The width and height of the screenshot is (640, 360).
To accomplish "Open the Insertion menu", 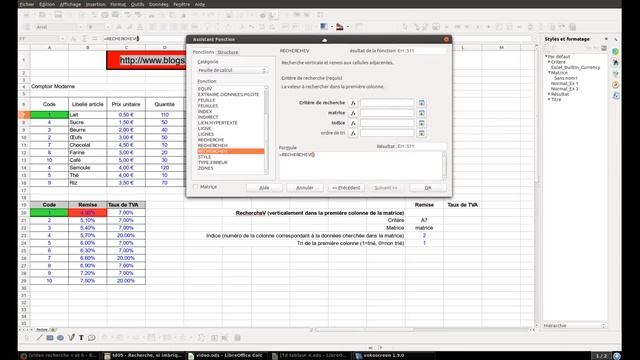I will pos(96,4).
